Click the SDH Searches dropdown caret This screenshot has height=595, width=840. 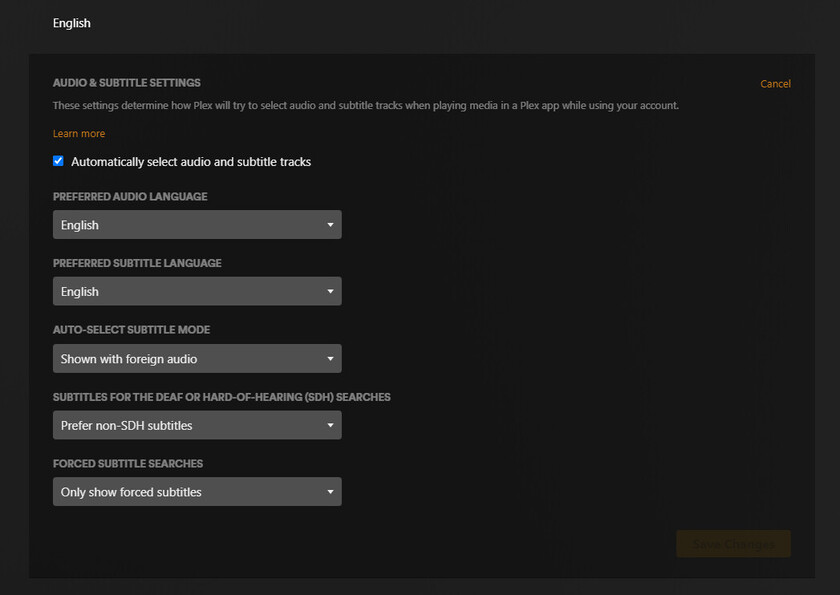coord(330,426)
